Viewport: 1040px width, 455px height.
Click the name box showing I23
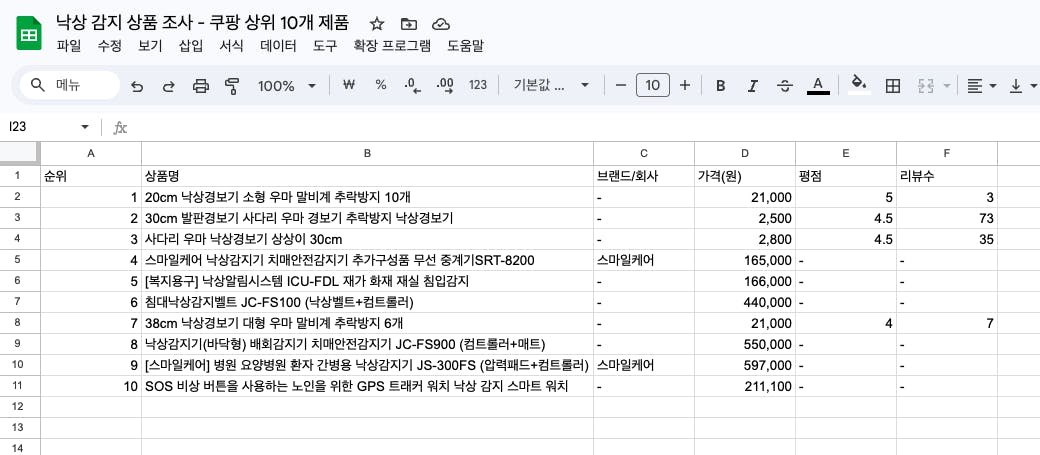[40, 127]
